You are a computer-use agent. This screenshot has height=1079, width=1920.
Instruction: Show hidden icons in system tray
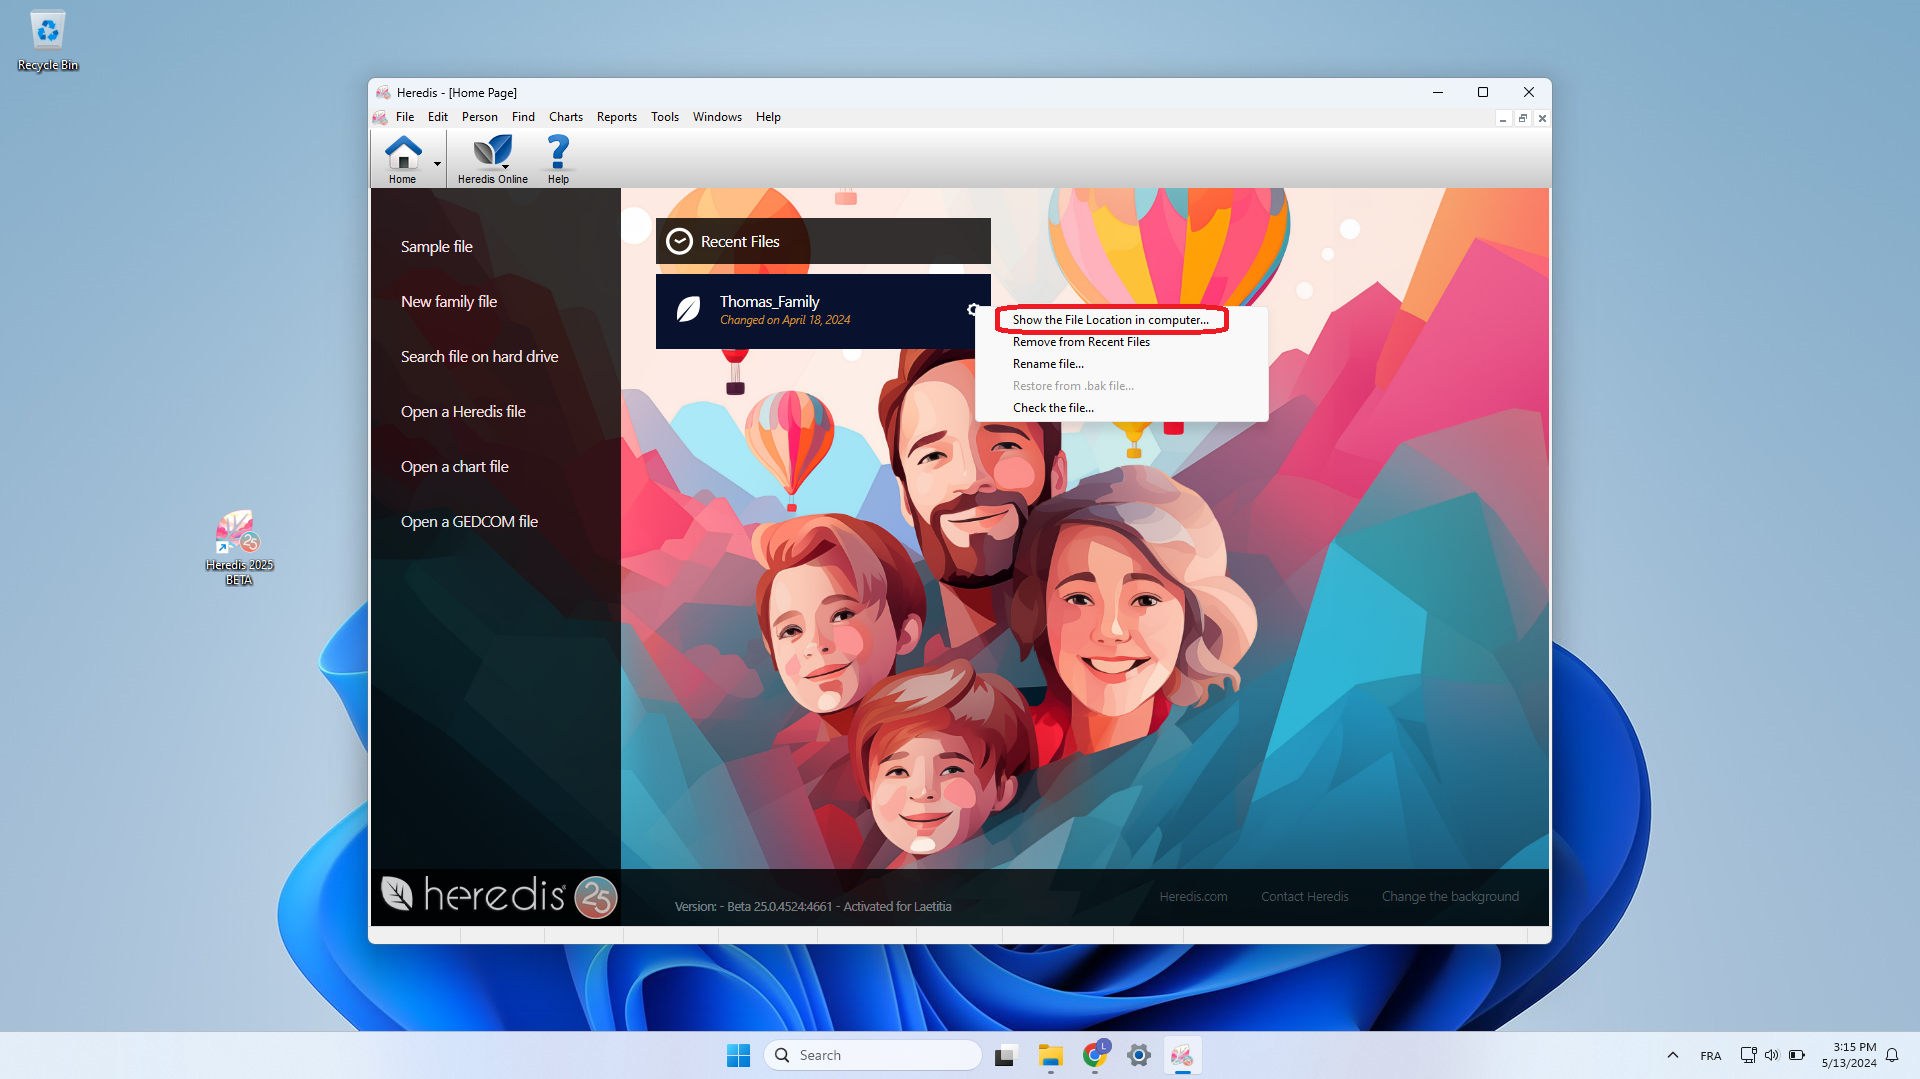(1672, 1055)
